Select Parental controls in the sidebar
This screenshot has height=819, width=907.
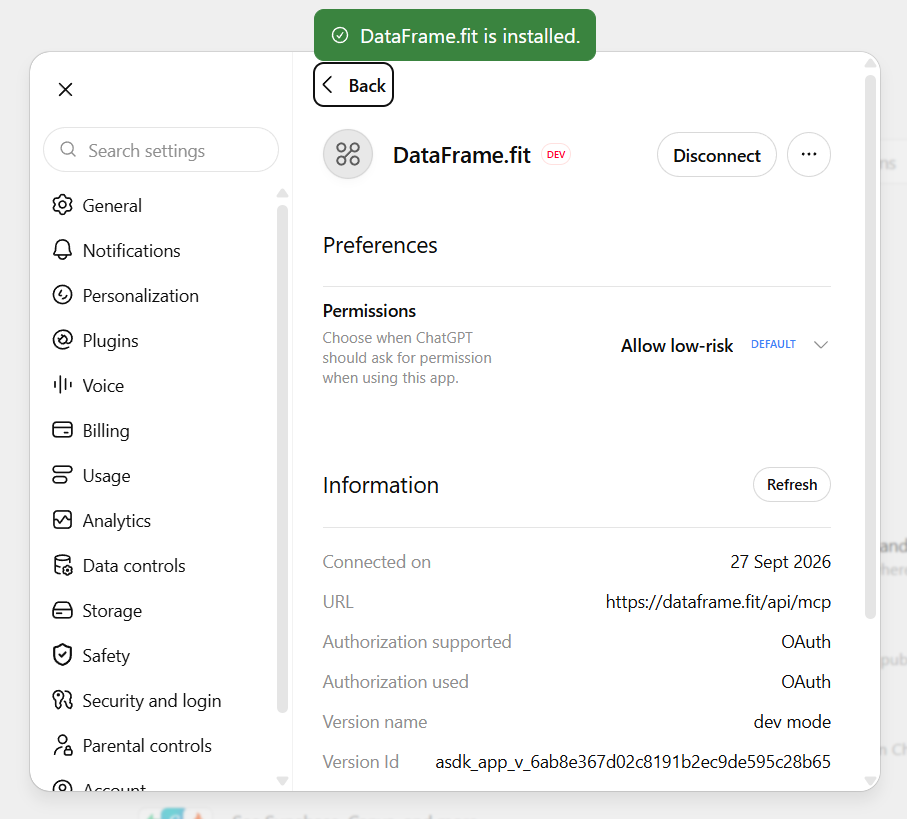coord(147,746)
